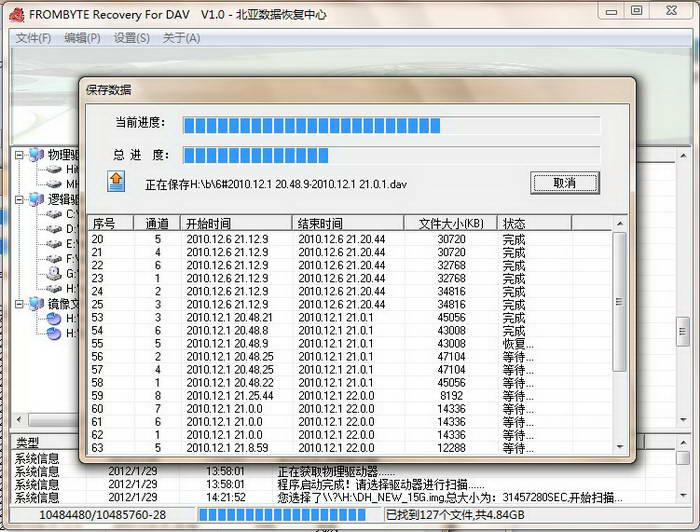700x532 pixels.
Task: Select file row number 61
Action: (x=350, y=422)
